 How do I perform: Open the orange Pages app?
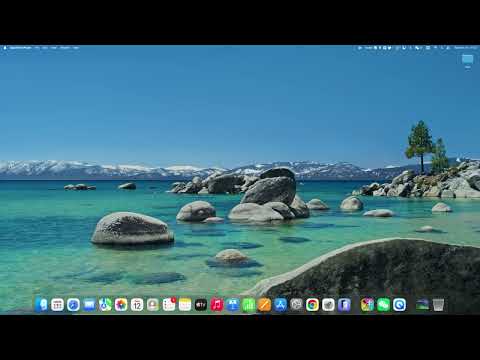(265, 305)
